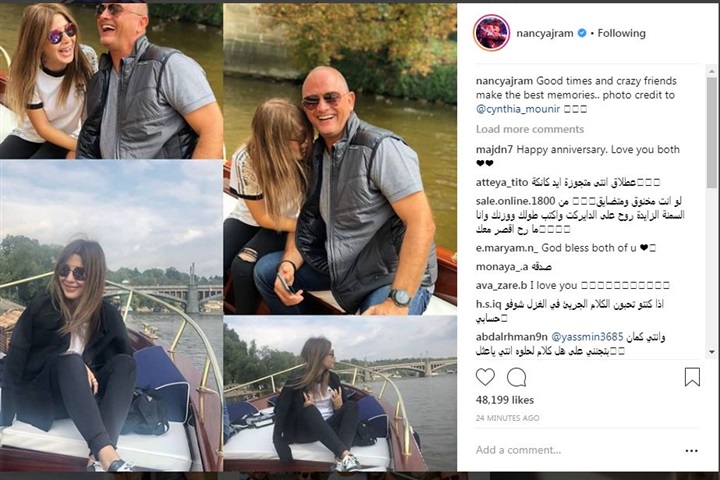
Task: Open the comment speech bubble icon
Action: [517, 377]
